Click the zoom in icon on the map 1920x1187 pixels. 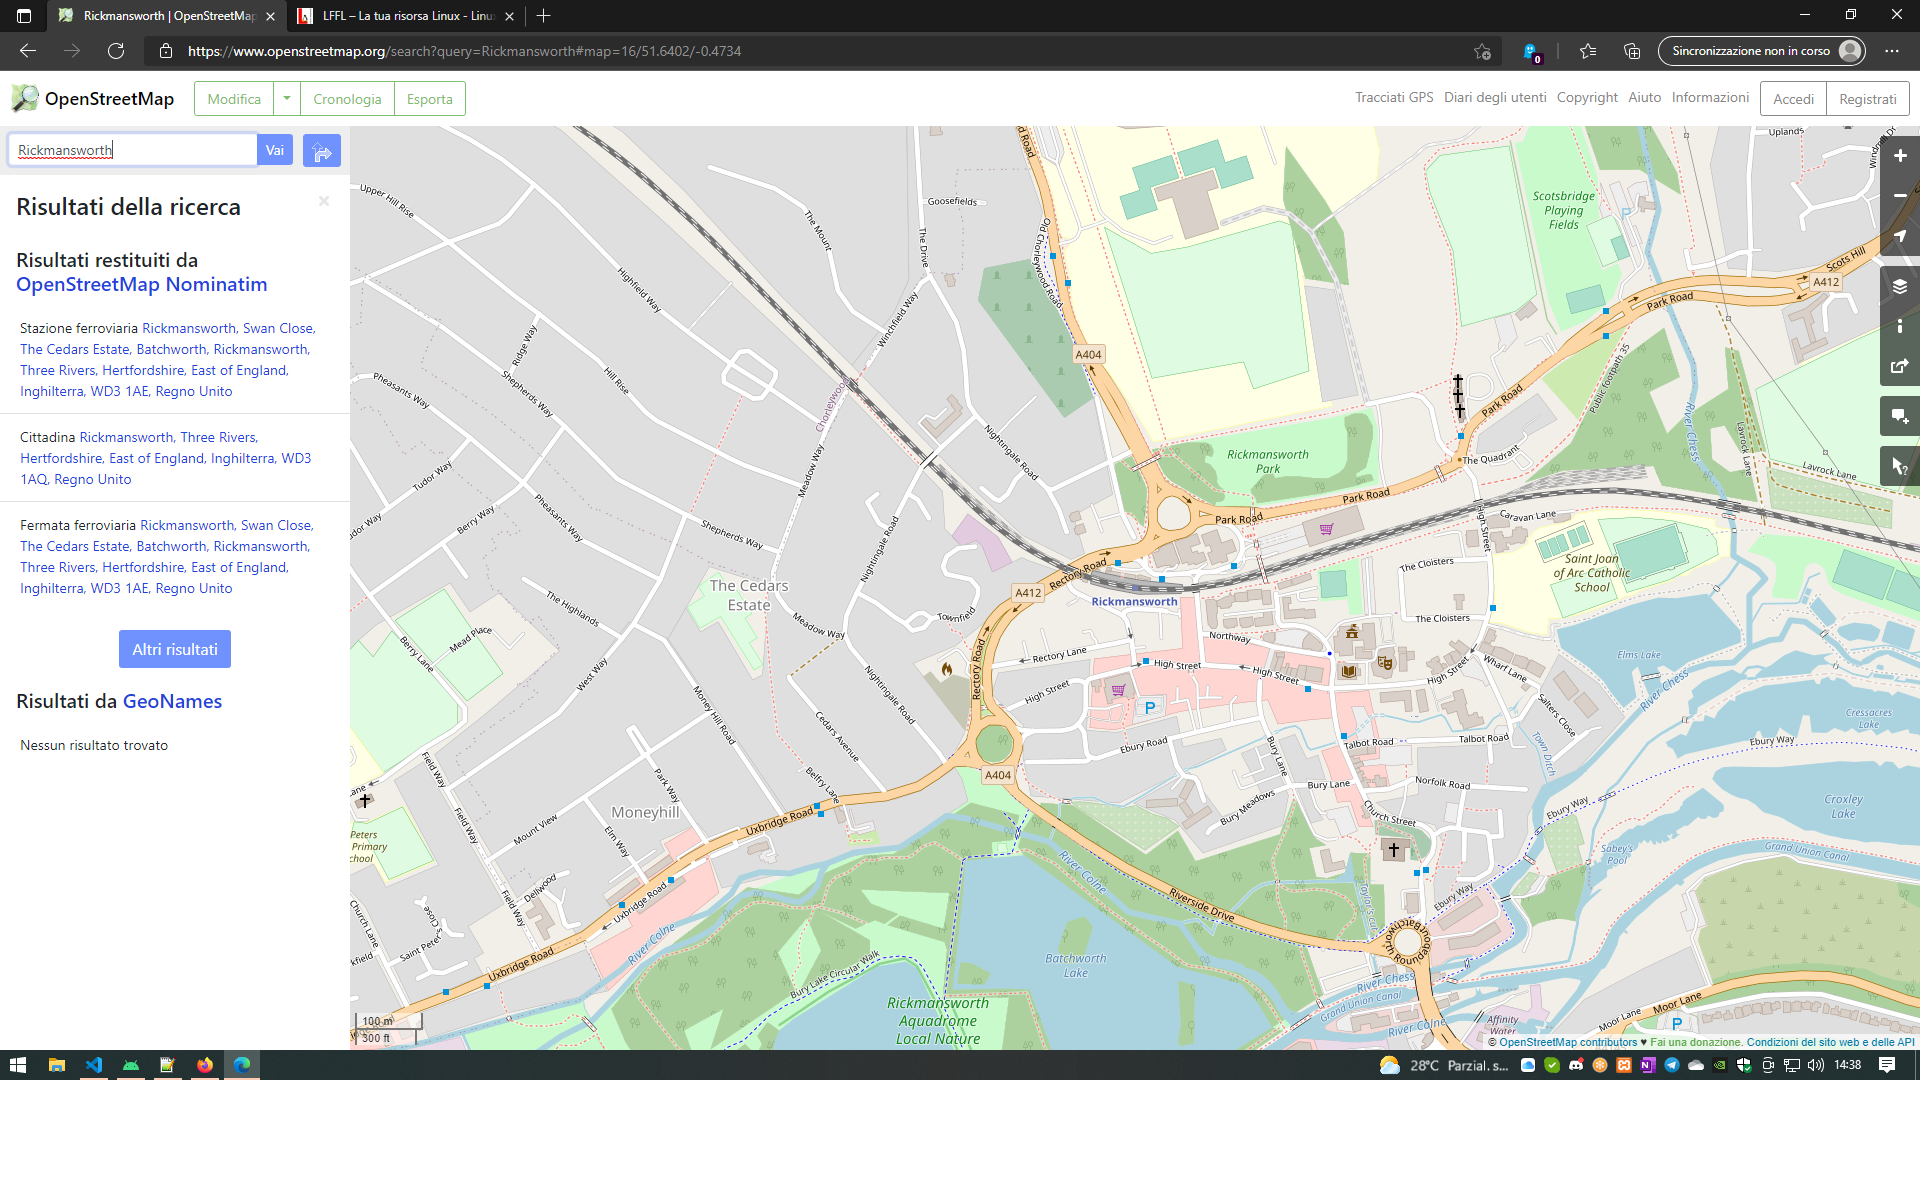pos(1899,155)
